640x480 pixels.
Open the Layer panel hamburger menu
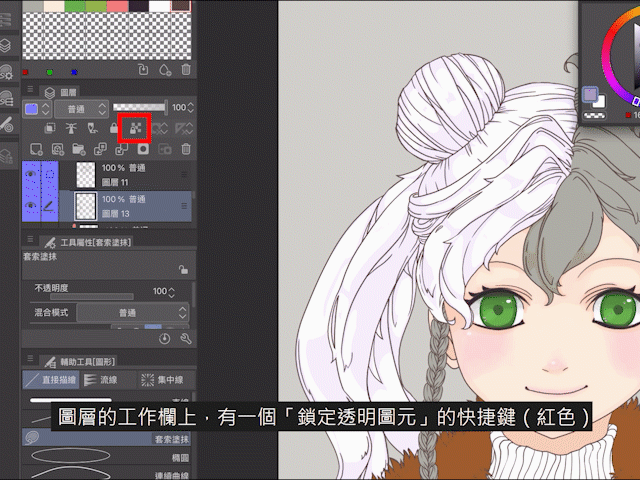[x=30, y=89]
